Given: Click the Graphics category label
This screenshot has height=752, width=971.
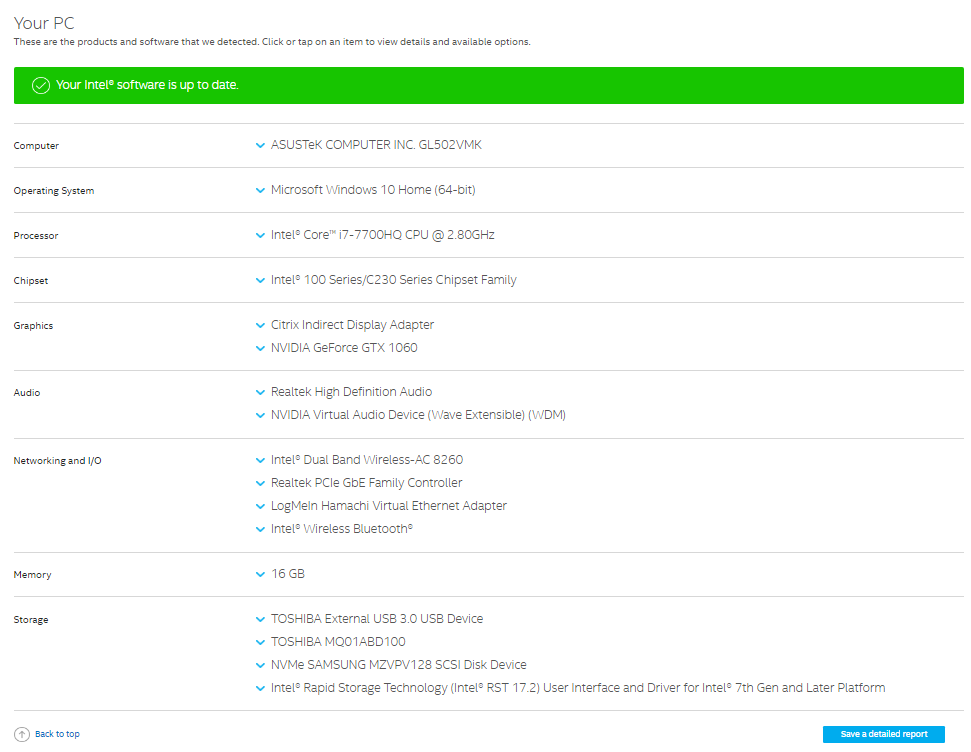Looking at the screenshot, I should [x=33, y=326].
